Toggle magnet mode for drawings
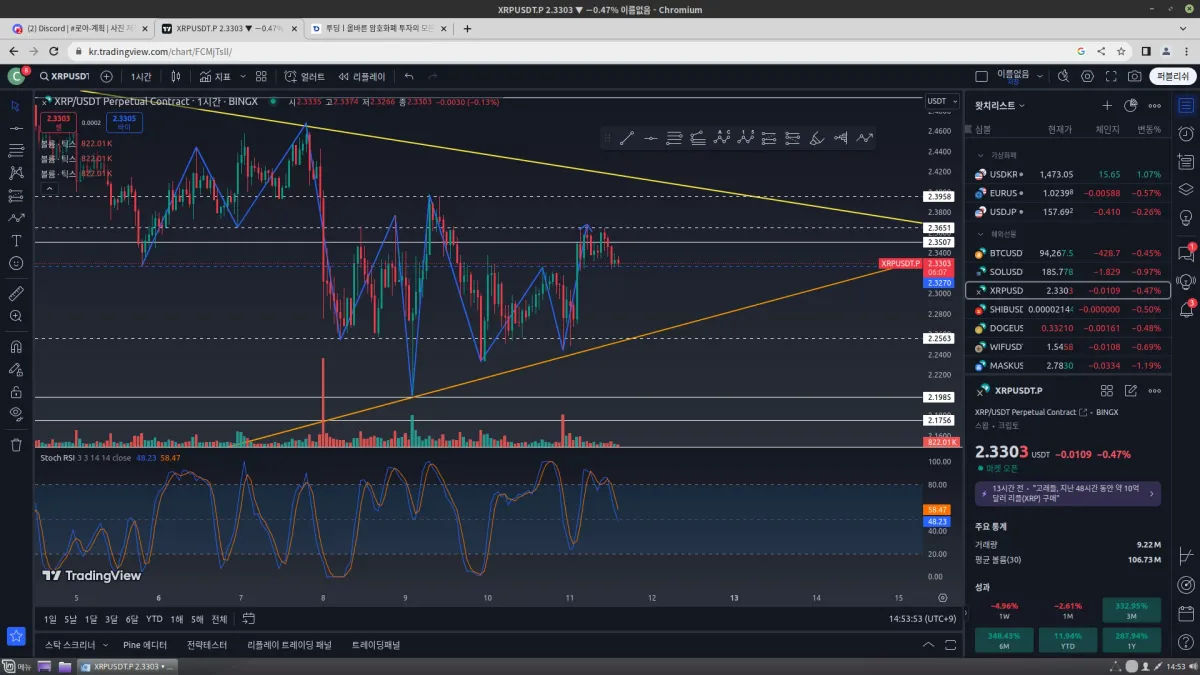This screenshot has width=1200, height=675. click(x=16, y=348)
